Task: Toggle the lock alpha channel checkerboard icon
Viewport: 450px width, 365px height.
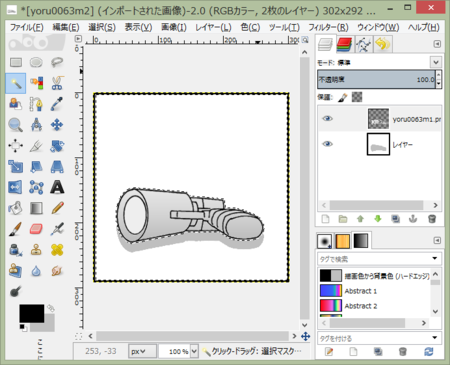Action: tap(357, 97)
